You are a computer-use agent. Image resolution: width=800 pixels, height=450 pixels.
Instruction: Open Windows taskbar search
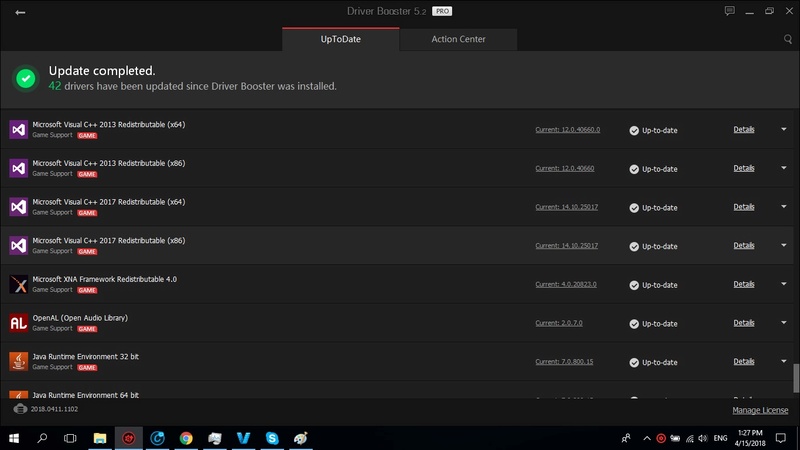pyautogui.click(x=42, y=438)
